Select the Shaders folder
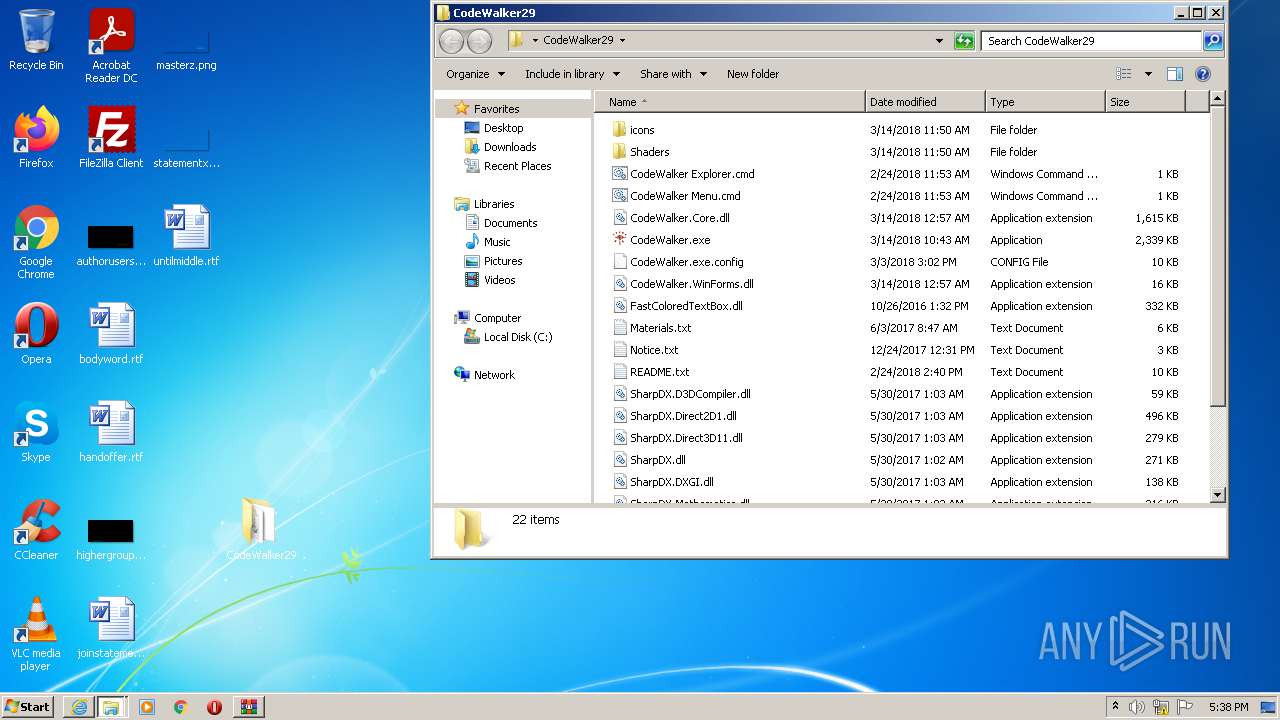This screenshot has width=1280, height=720. coord(649,152)
